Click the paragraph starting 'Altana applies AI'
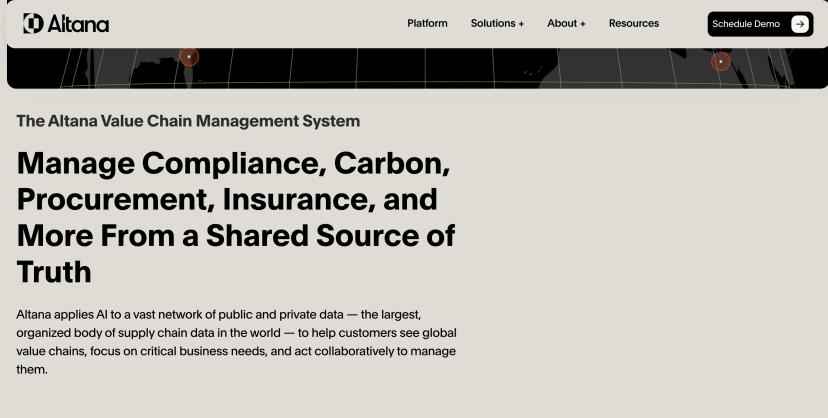Image resolution: width=828 pixels, height=418 pixels. point(236,341)
